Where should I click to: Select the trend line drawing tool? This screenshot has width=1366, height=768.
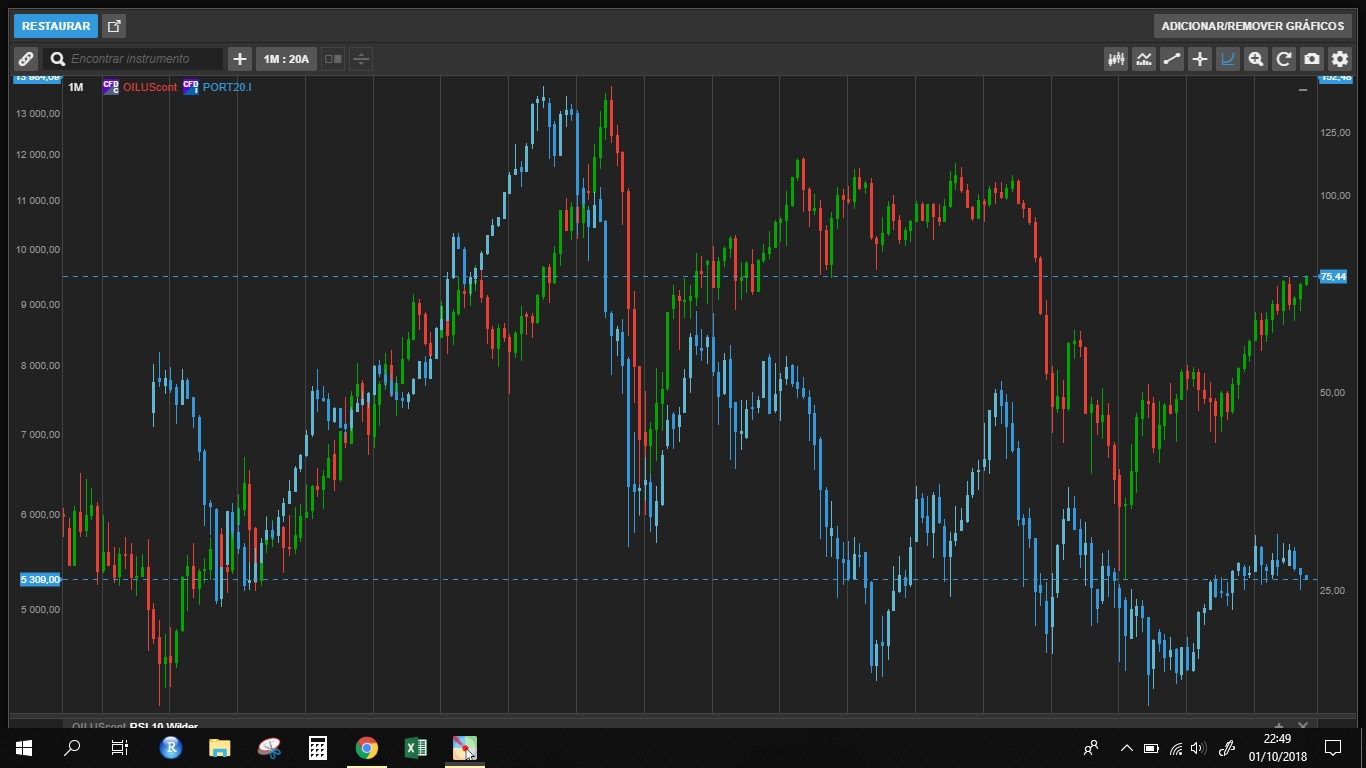click(1172, 59)
